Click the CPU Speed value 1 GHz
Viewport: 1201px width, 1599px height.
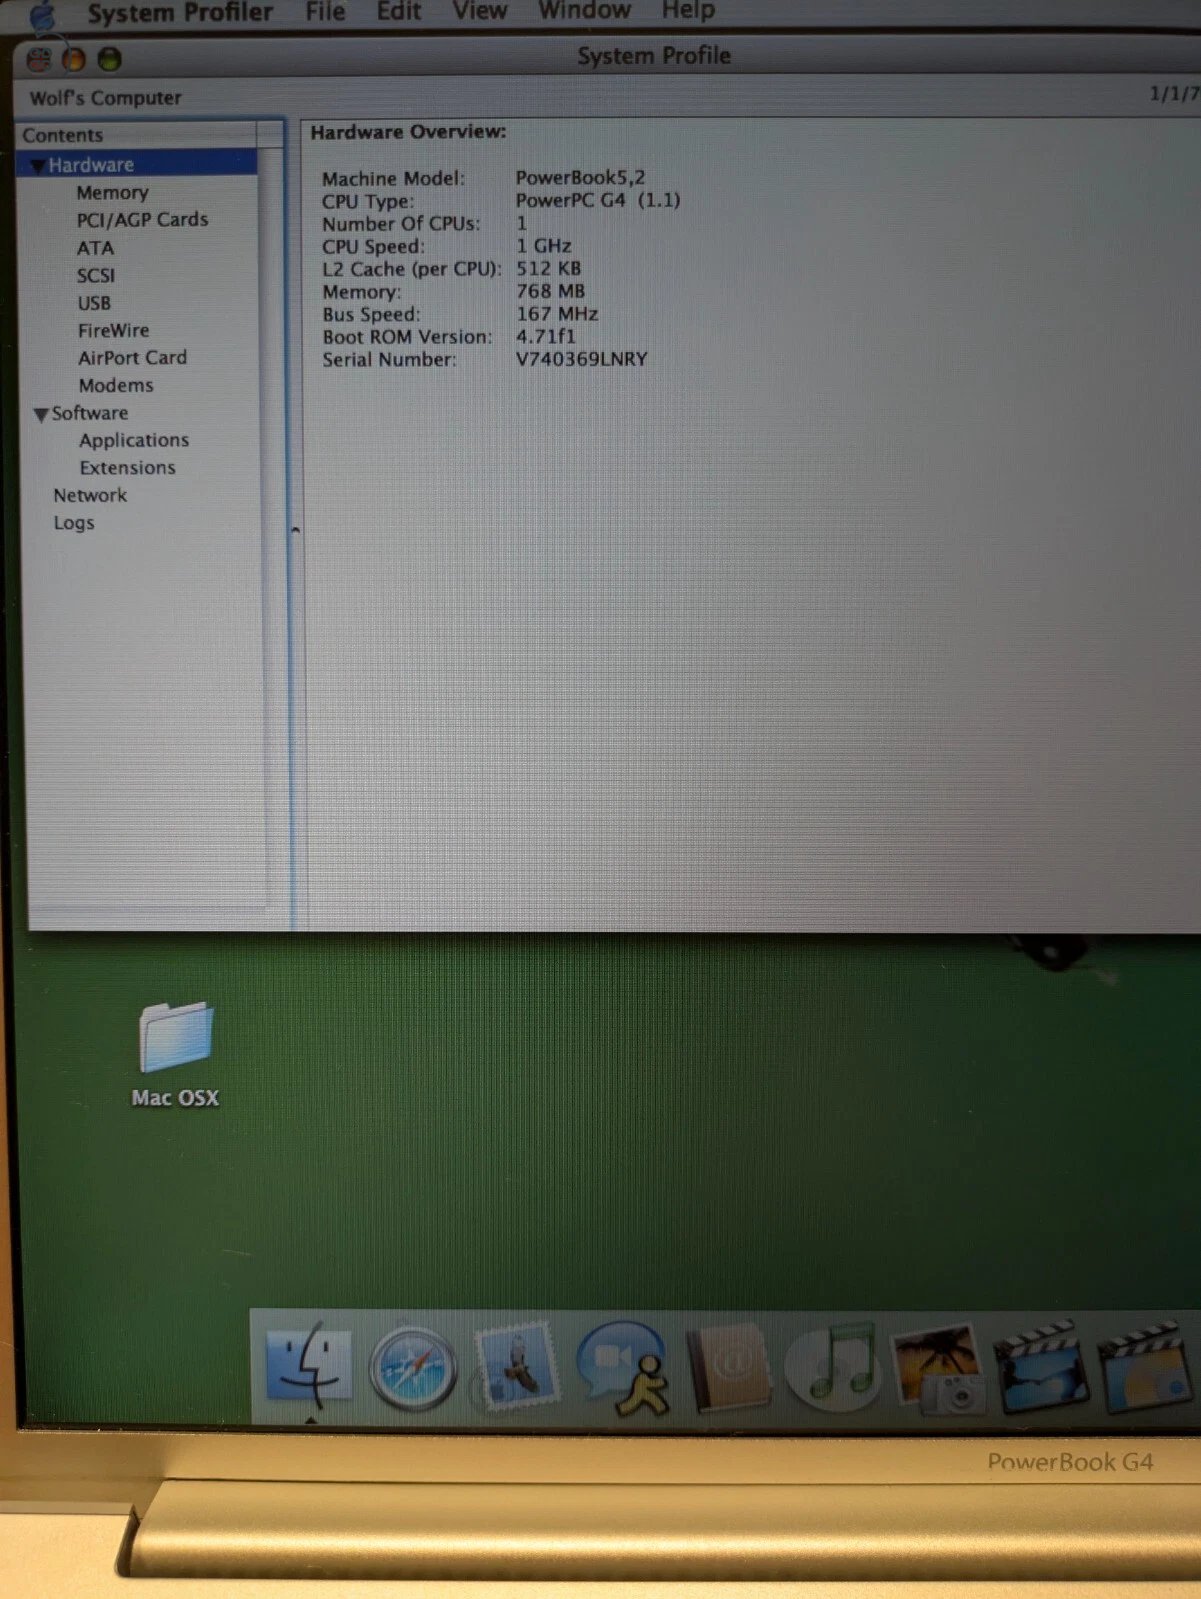[x=544, y=246]
